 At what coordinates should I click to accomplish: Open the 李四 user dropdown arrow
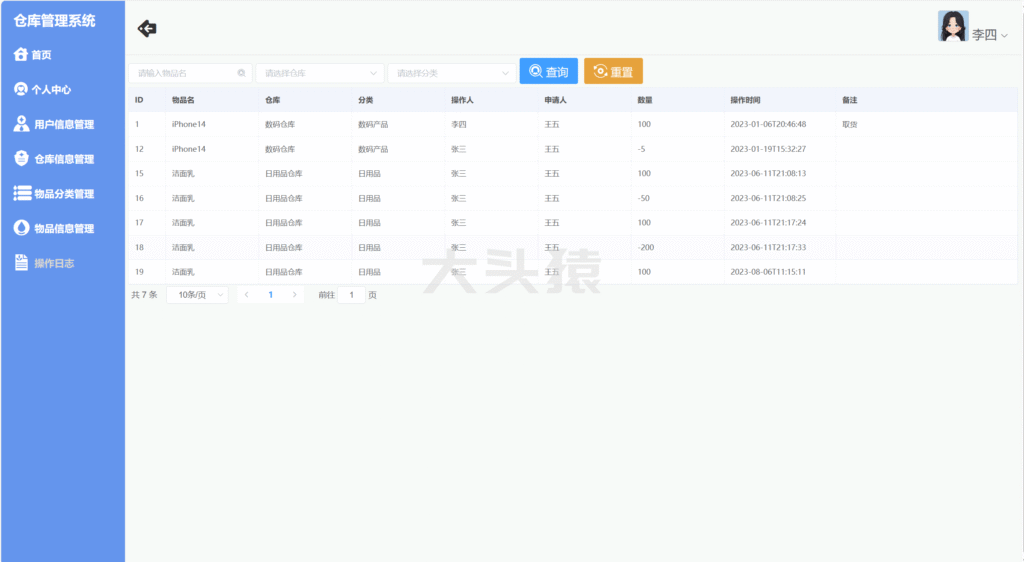click(x=1004, y=36)
